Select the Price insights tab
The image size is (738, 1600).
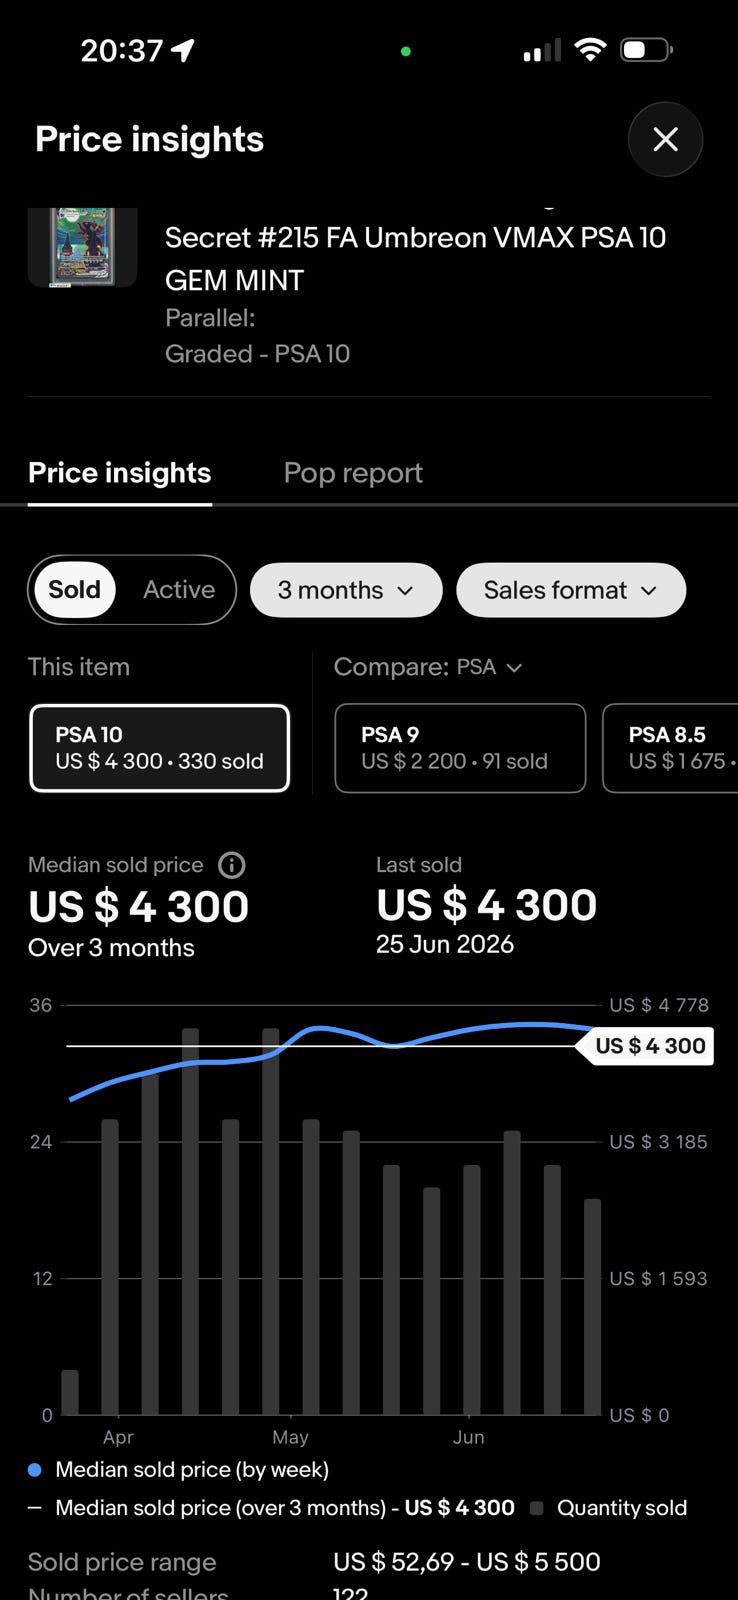tap(120, 473)
